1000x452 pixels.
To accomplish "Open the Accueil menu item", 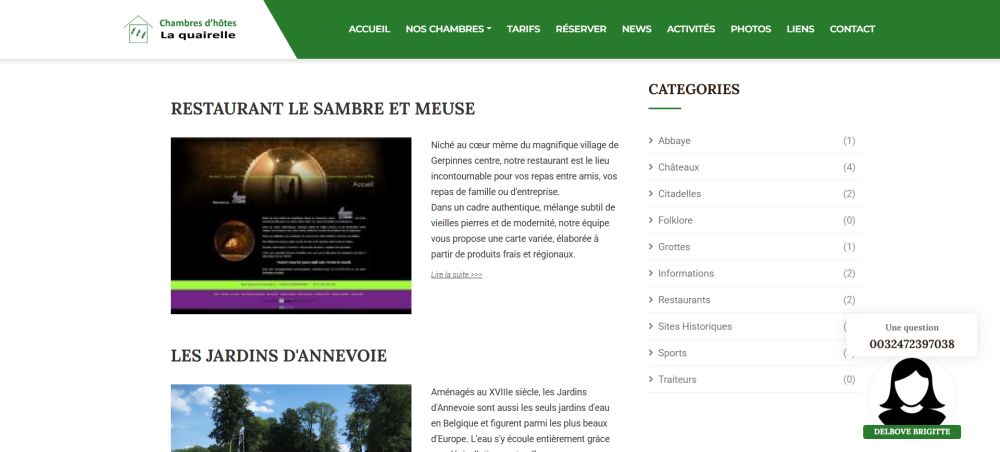I will (369, 29).
